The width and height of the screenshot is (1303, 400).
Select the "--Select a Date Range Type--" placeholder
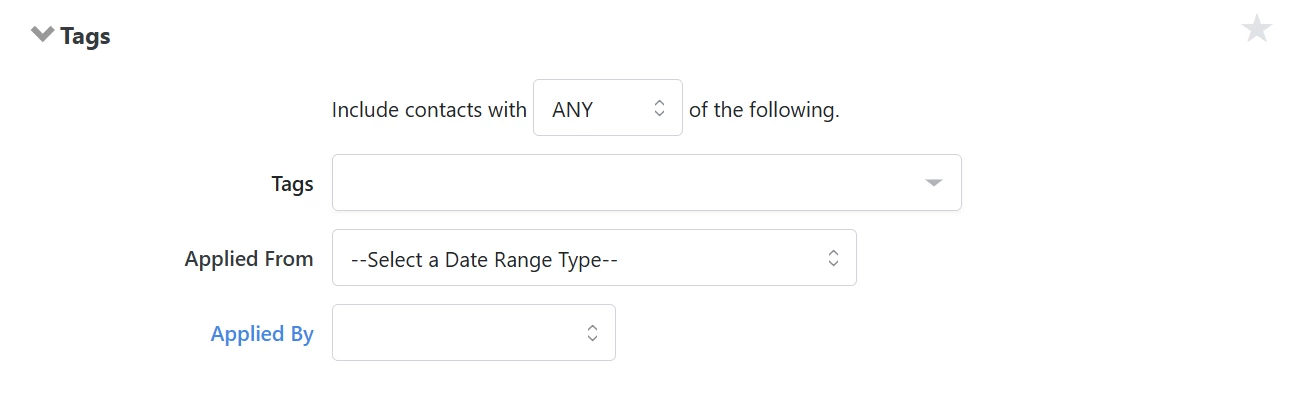(485, 260)
